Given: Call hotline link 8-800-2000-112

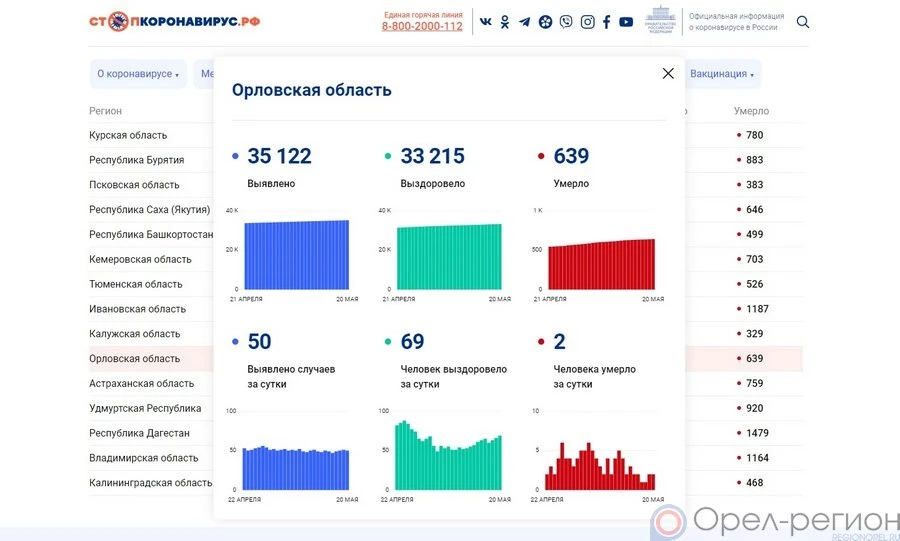Looking at the screenshot, I should pyautogui.click(x=422, y=26).
